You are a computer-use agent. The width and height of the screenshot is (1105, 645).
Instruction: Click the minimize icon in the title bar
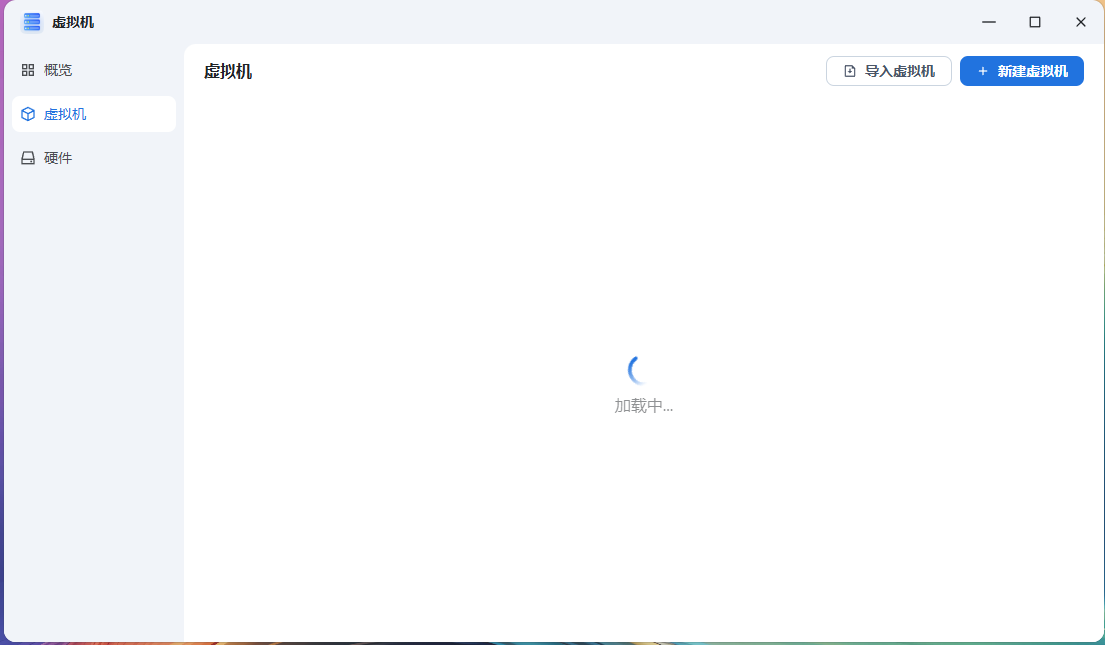[x=988, y=21]
